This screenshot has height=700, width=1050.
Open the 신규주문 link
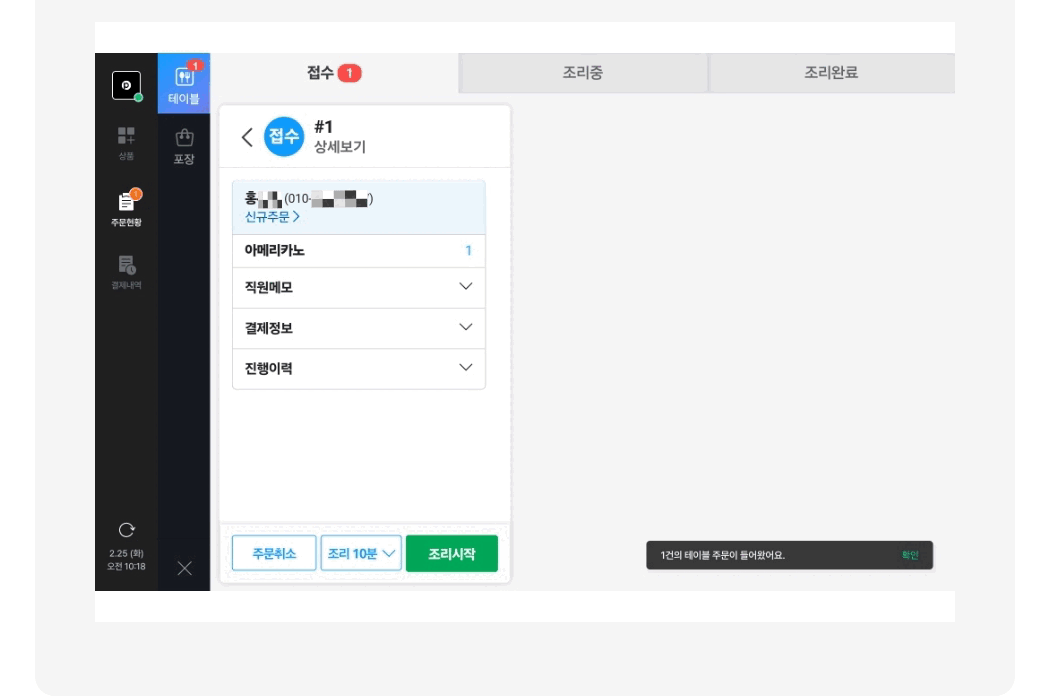click(272, 217)
